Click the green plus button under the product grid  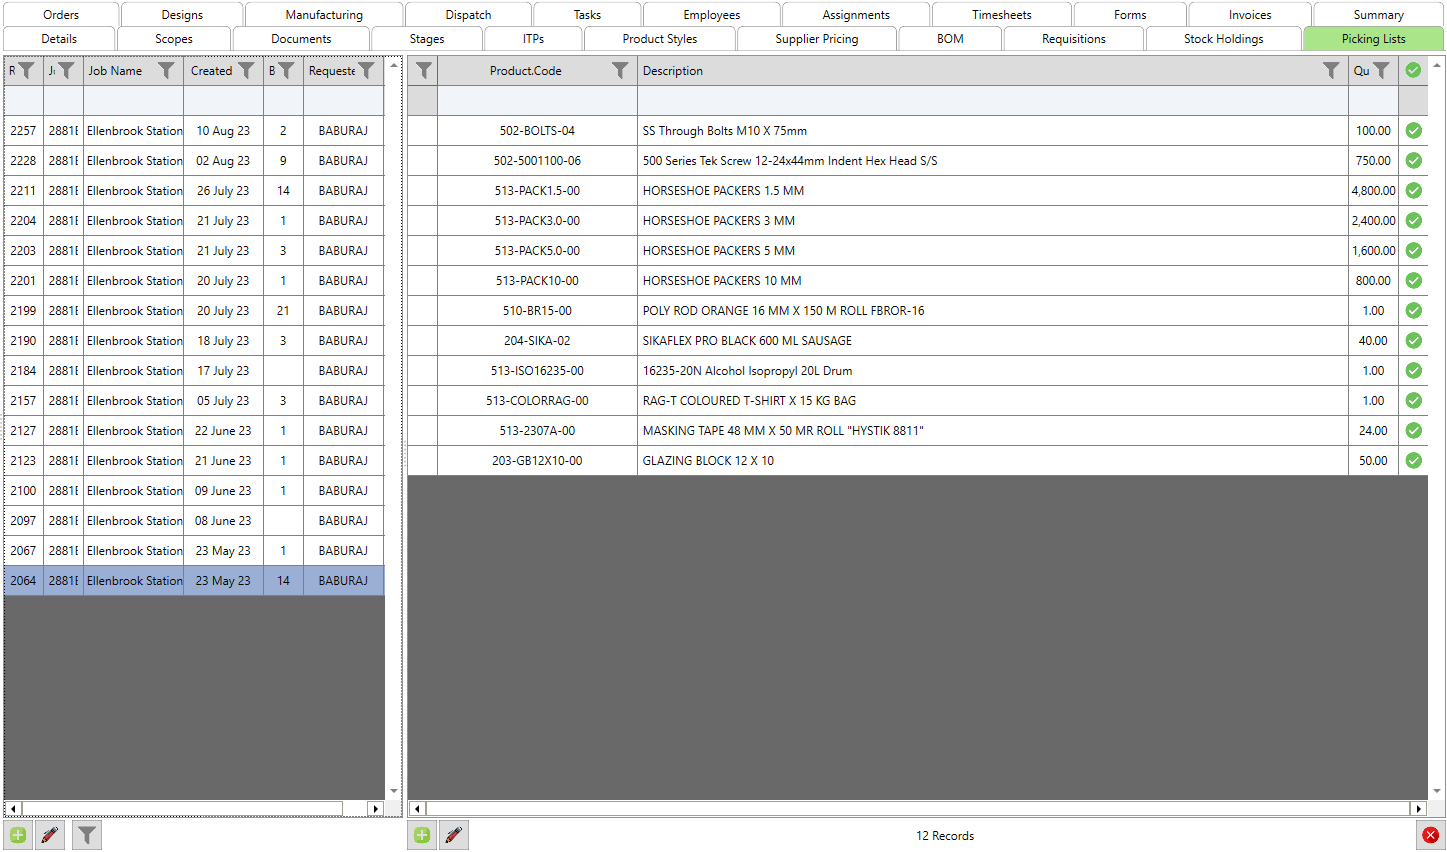(420, 835)
